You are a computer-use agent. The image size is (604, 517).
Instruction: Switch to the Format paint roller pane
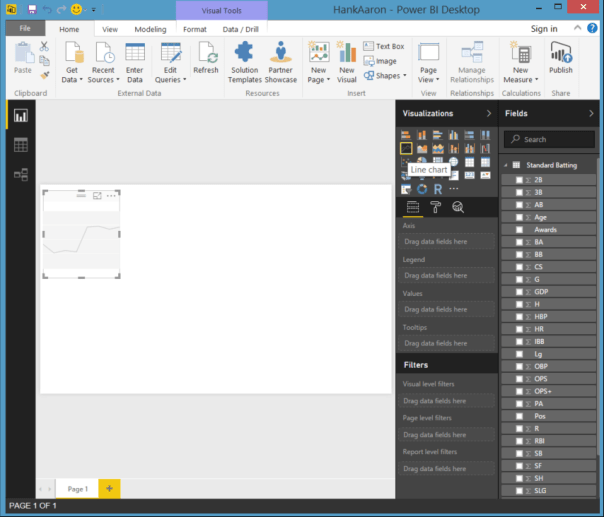coord(436,207)
